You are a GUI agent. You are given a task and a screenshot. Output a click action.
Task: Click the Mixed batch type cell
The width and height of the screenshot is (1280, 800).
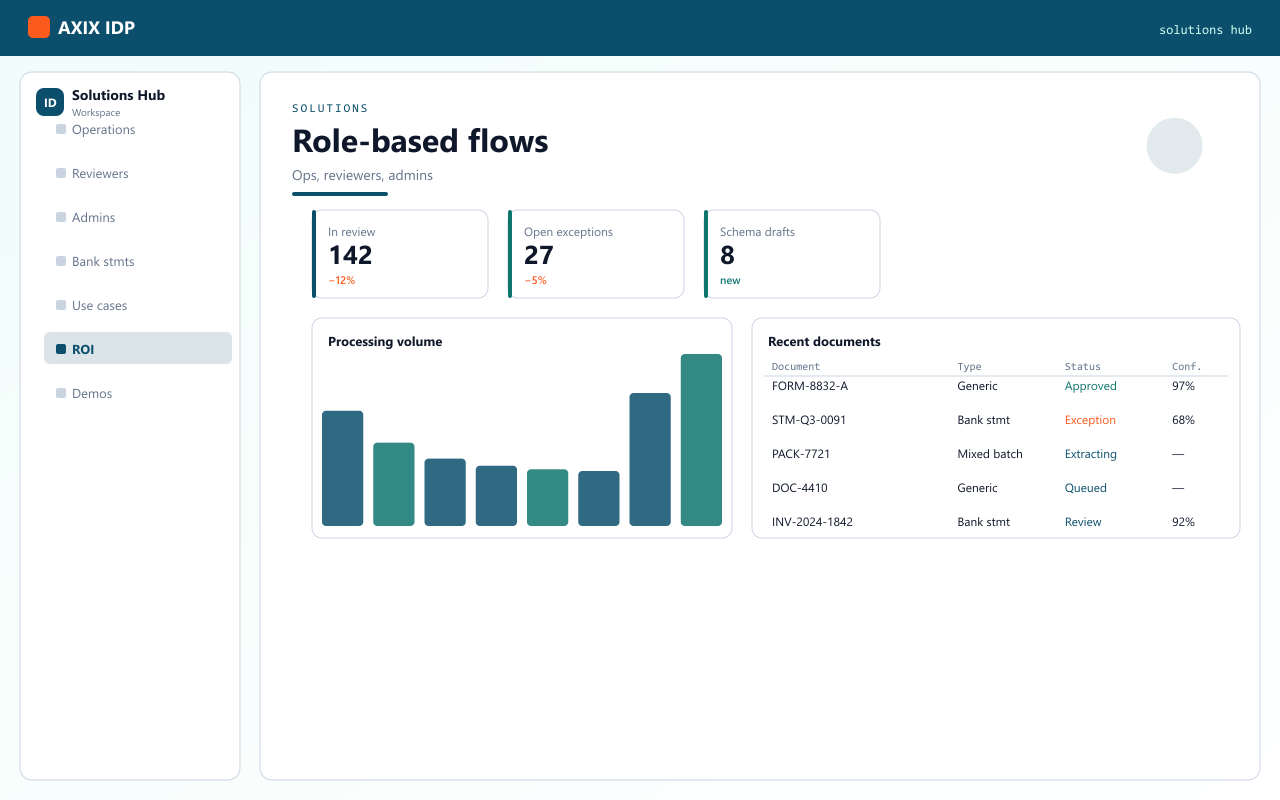pos(990,454)
